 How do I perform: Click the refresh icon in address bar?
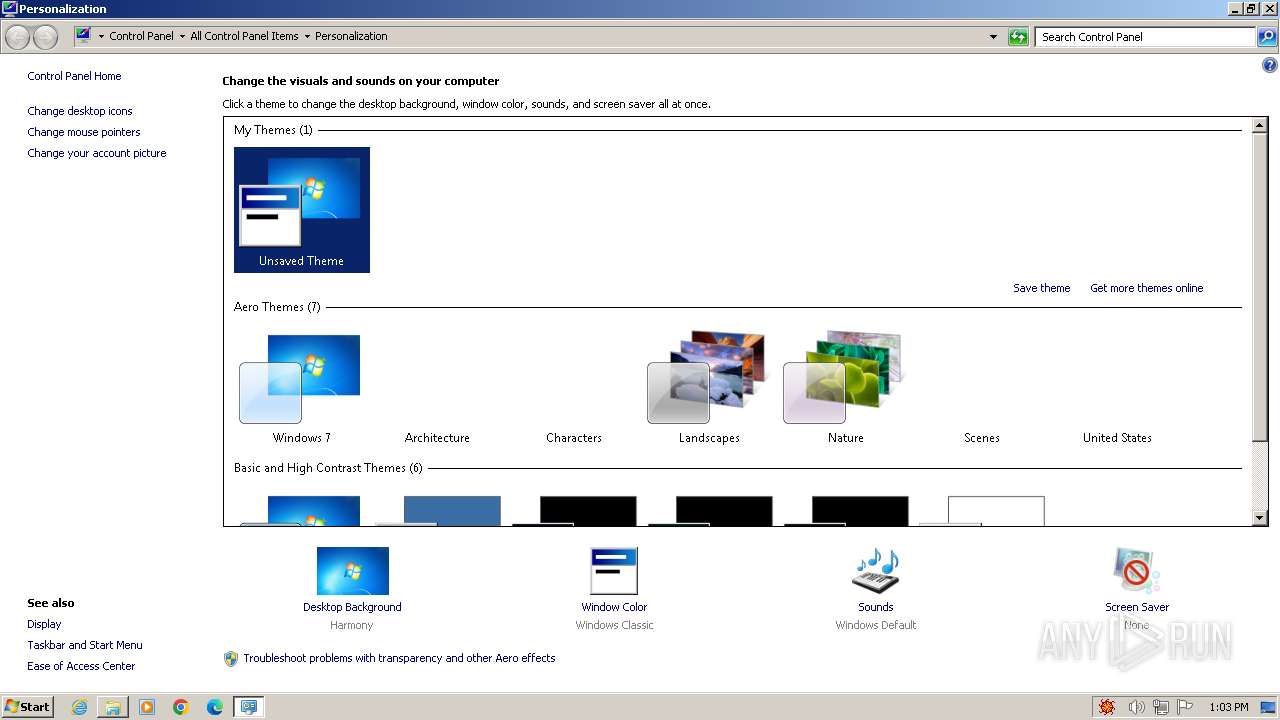point(1018,37)
